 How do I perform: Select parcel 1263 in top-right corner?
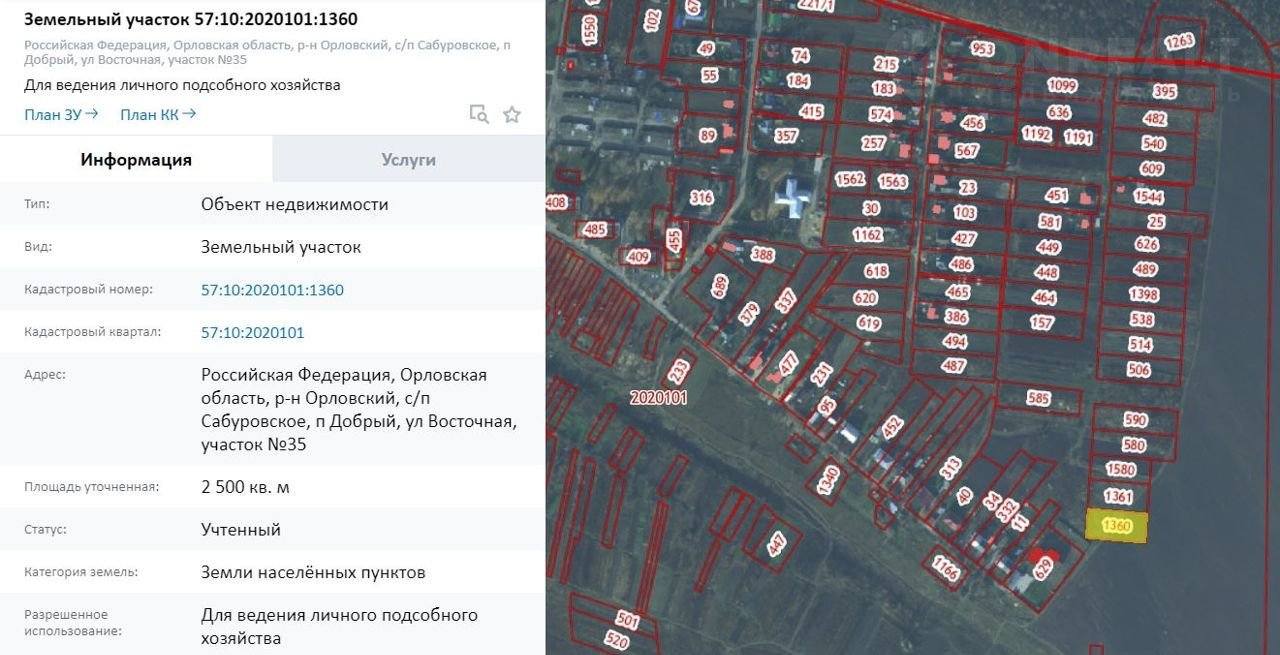point(1180,41)
